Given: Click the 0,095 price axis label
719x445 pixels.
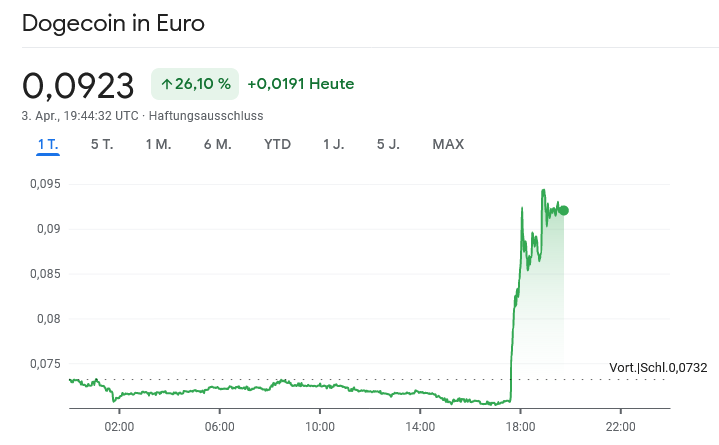Looking at the screenshot, I should 45,184.
